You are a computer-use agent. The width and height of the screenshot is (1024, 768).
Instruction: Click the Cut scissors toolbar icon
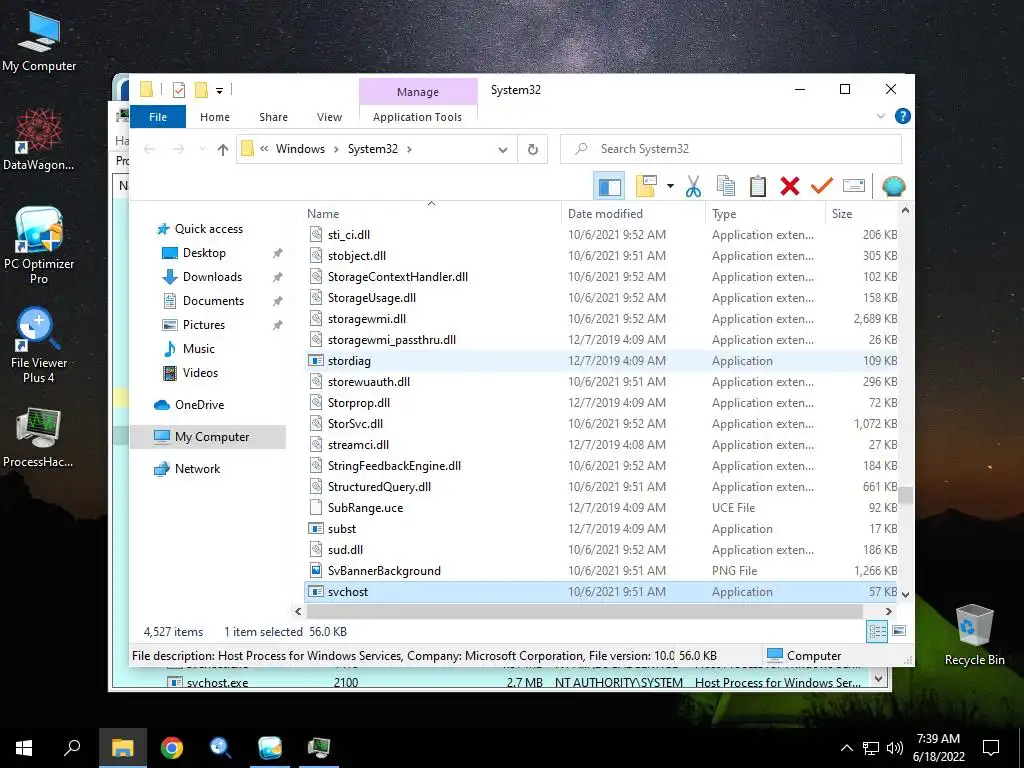(693, 187)
